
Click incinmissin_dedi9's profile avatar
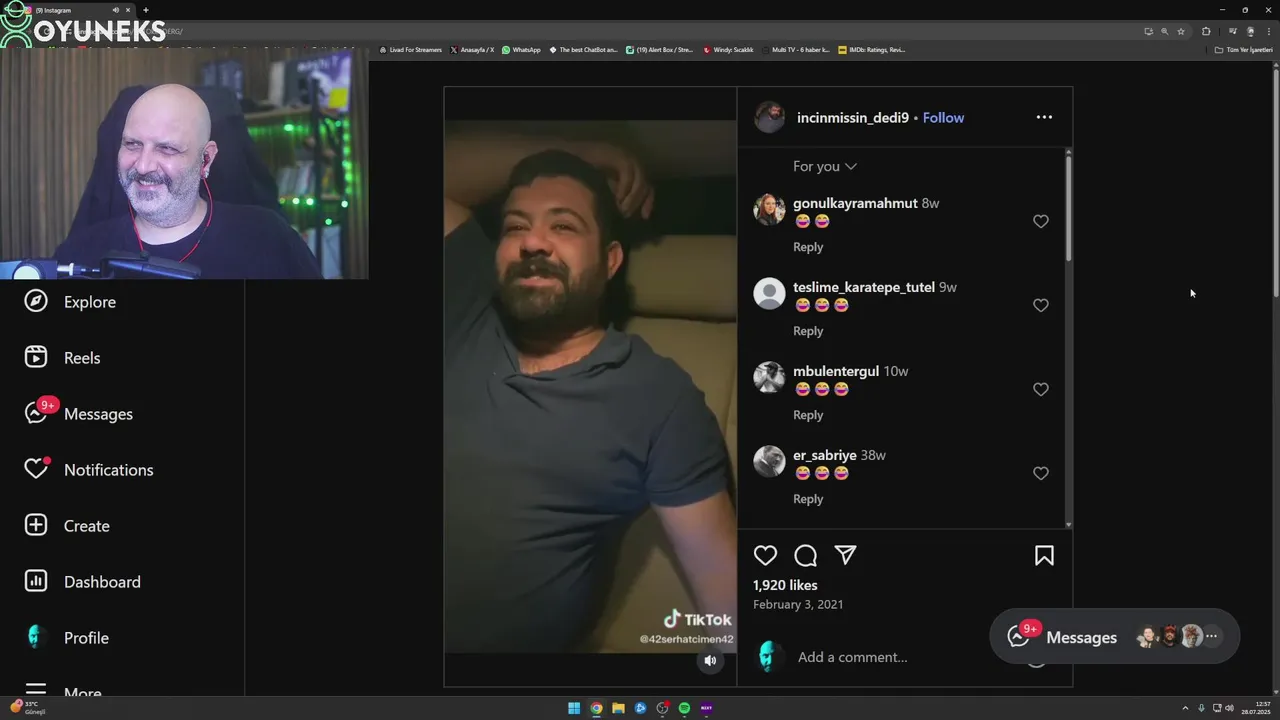tap(769, 117)
